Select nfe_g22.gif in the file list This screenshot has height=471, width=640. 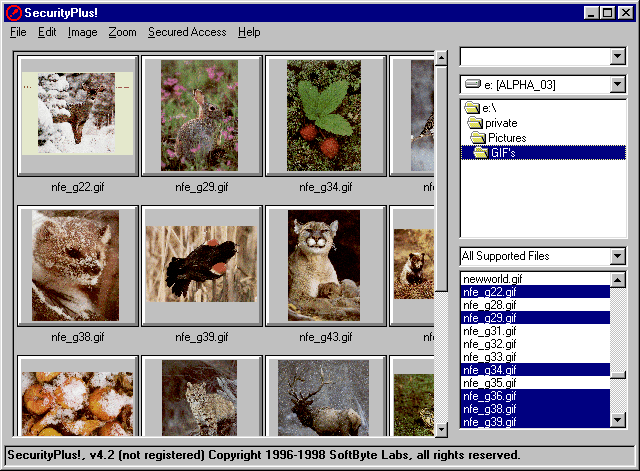click(x=536, y=292)
